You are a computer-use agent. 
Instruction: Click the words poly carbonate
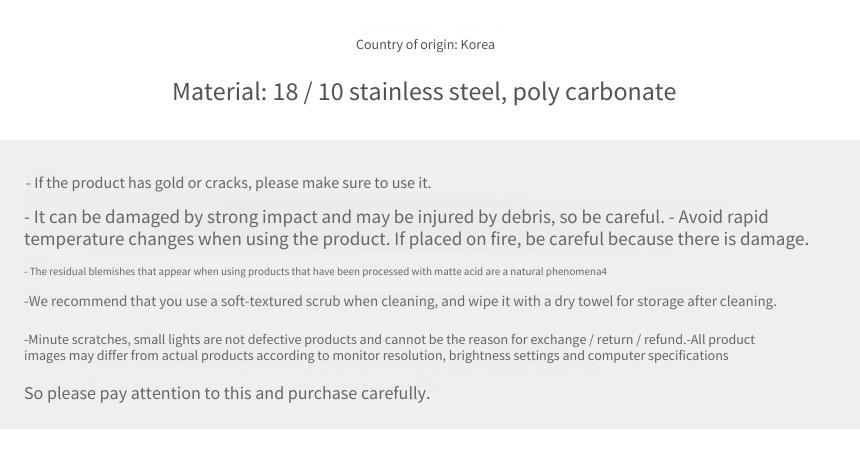coord(595,92)
